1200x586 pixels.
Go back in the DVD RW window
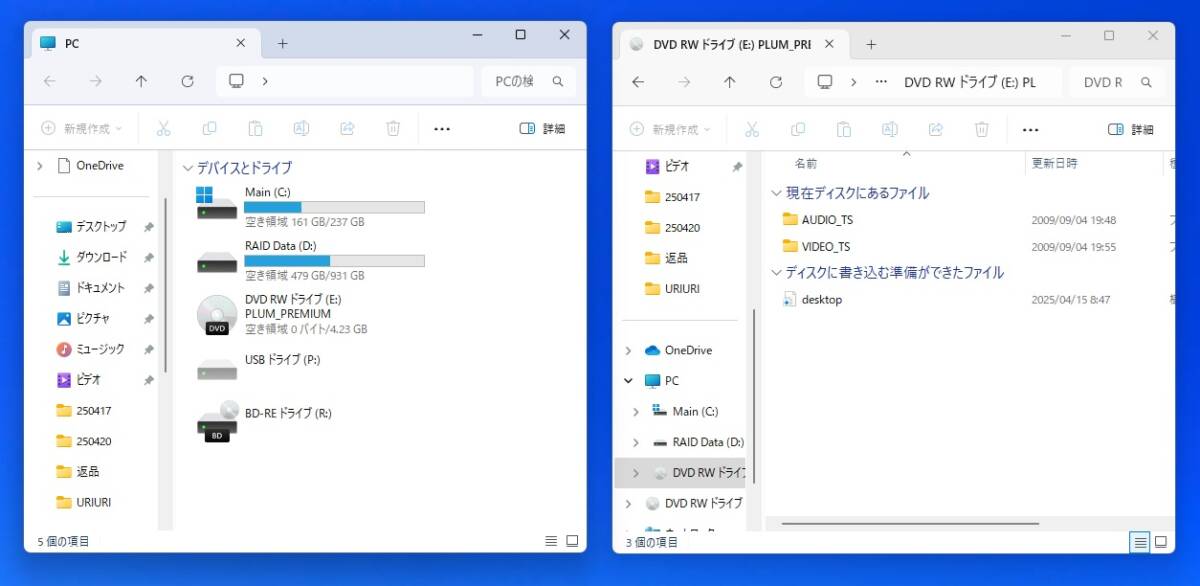(x=638, y=82)
